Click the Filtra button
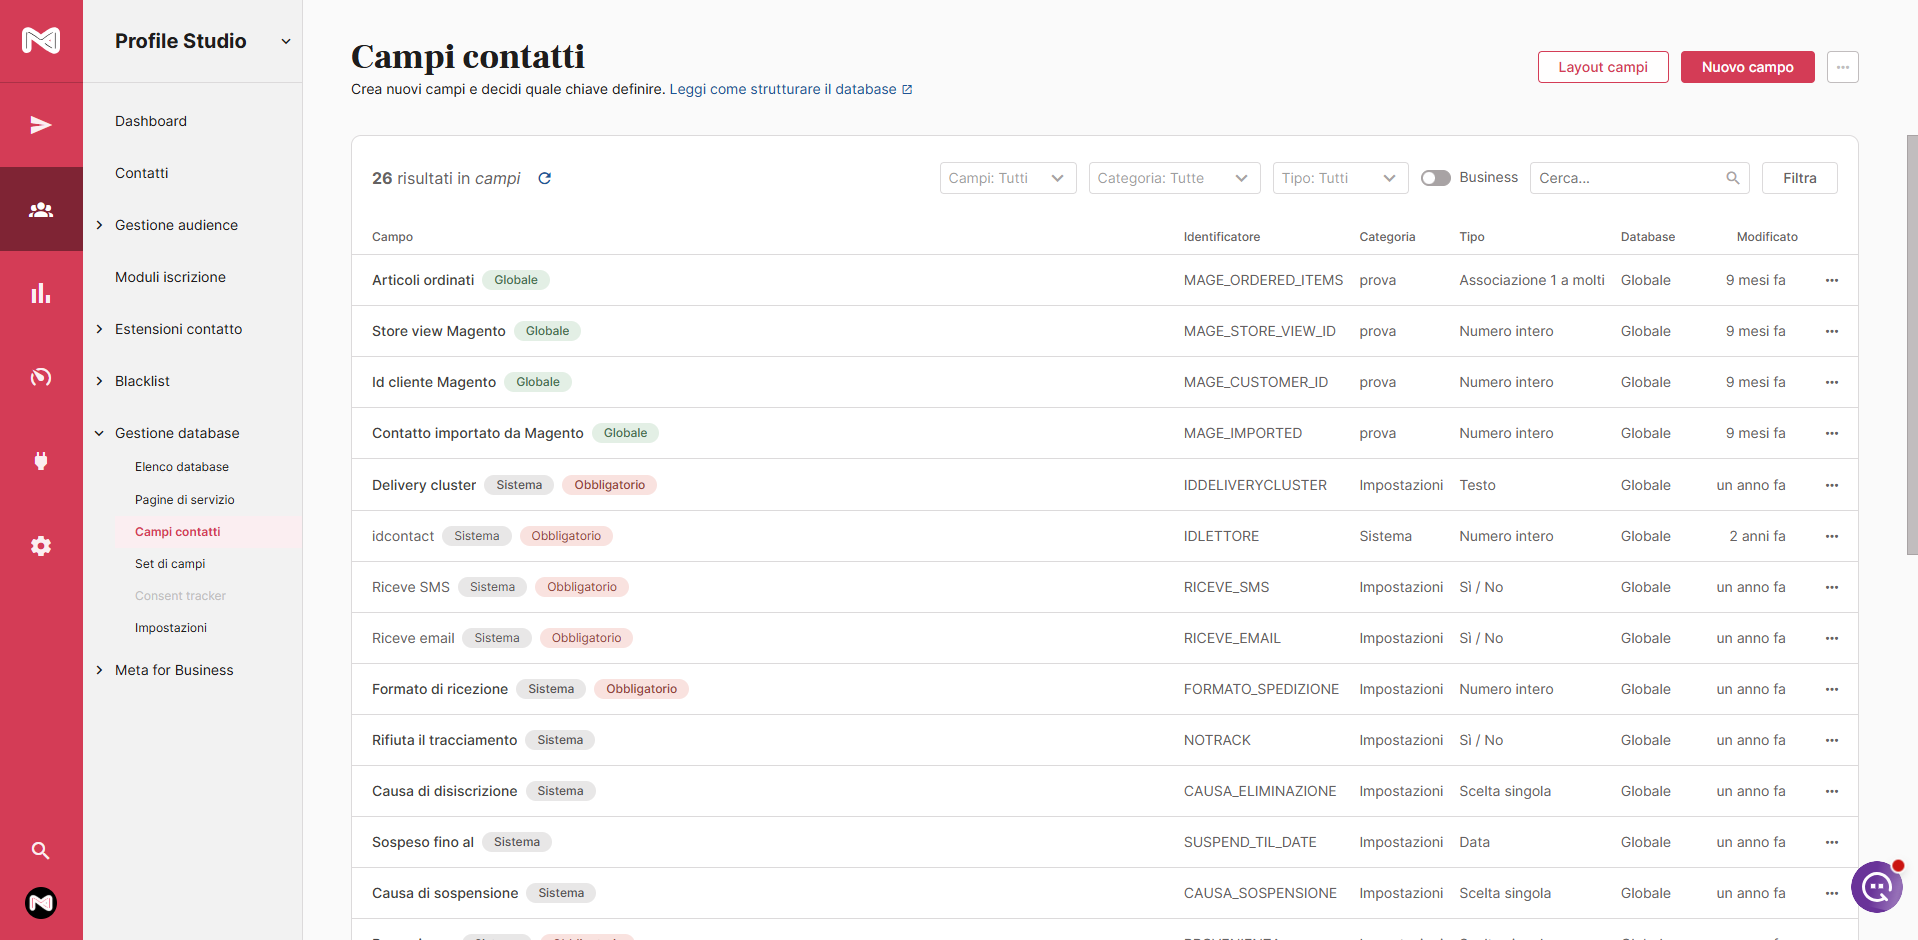The height and width of the screenshot is (940, 1918). click(1799, 178)
